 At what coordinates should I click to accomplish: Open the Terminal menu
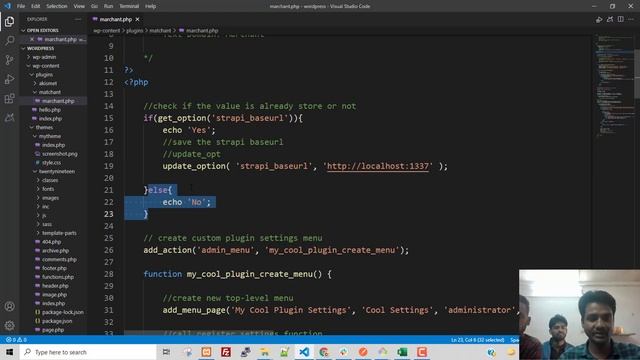point(129,6)
